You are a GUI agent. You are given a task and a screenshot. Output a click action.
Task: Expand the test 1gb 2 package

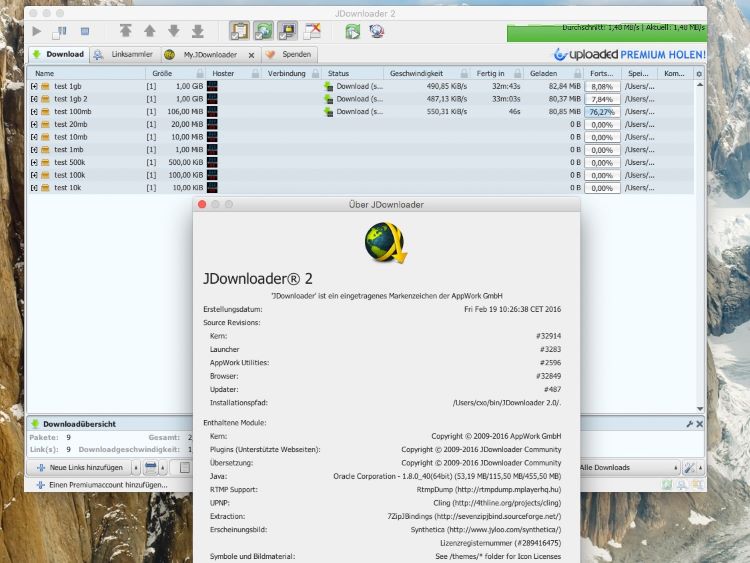[x=34, y=99]
